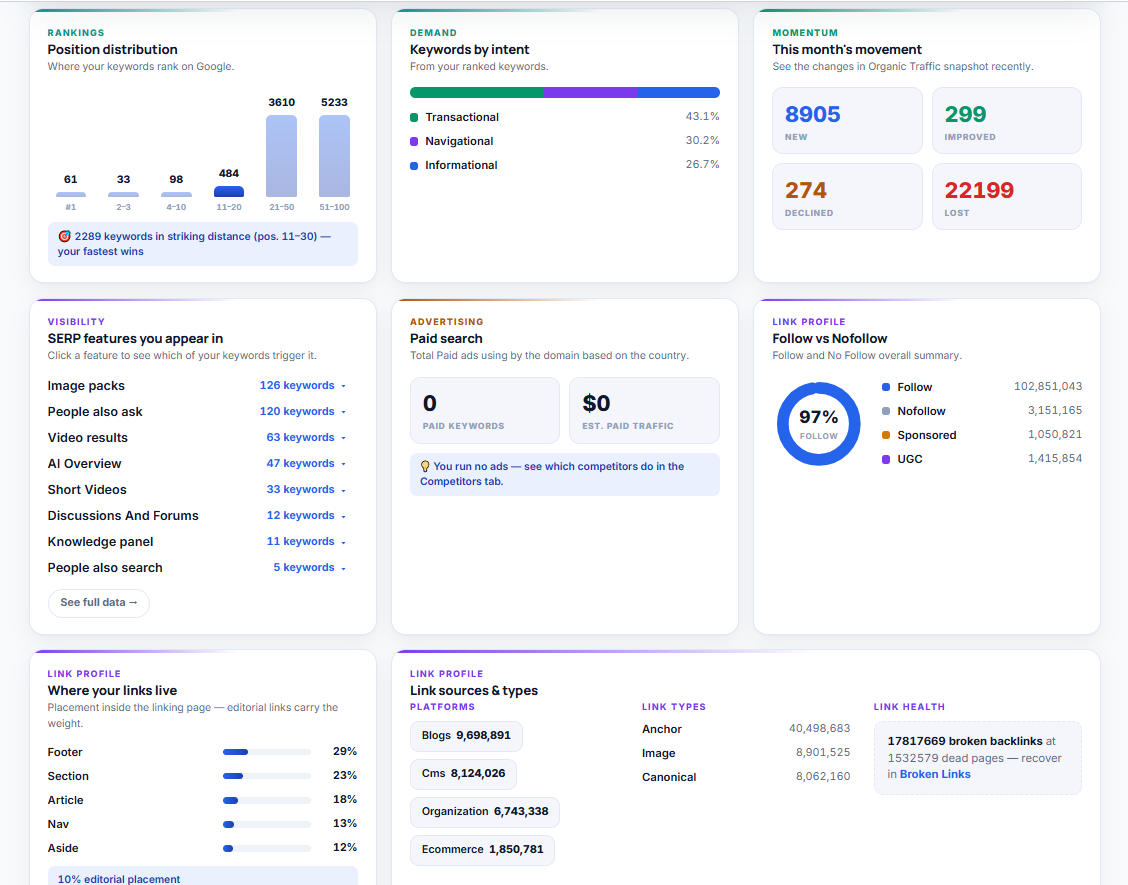1128x885 pixels.
Task: Click the 2–3 position bar with 33
Action: click(x=124, y=194)
